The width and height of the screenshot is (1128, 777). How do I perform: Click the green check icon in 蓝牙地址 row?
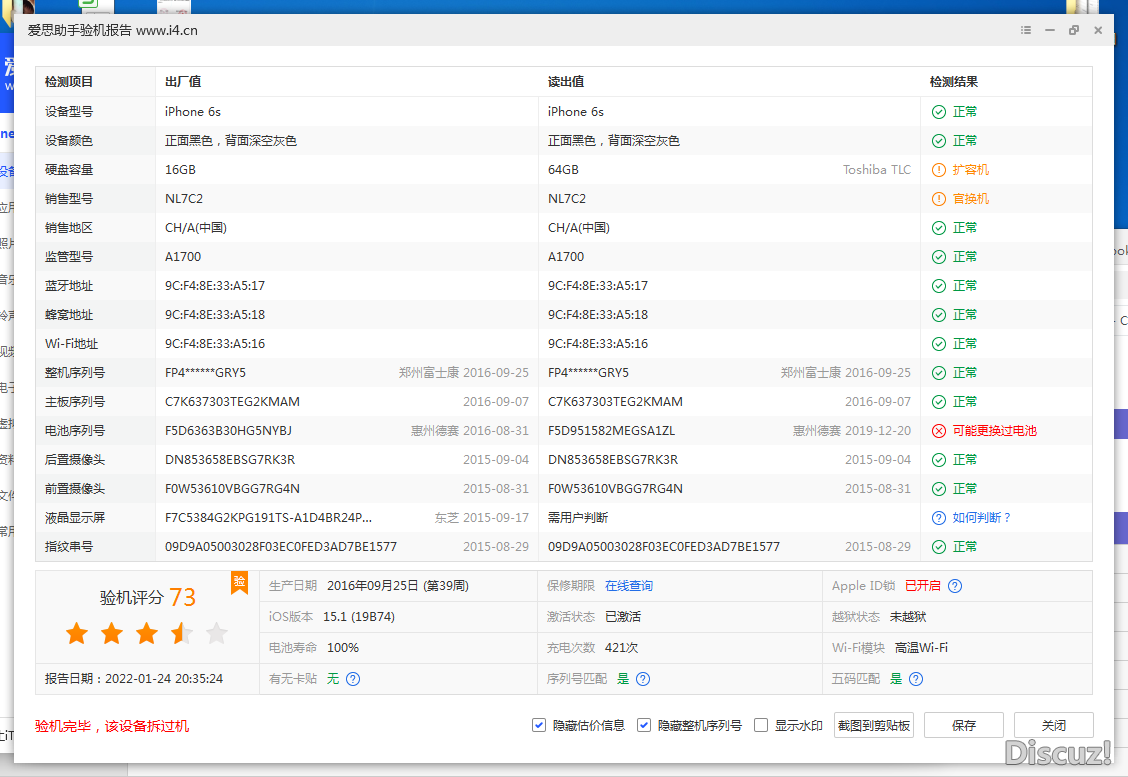click(x=939, y=286)
